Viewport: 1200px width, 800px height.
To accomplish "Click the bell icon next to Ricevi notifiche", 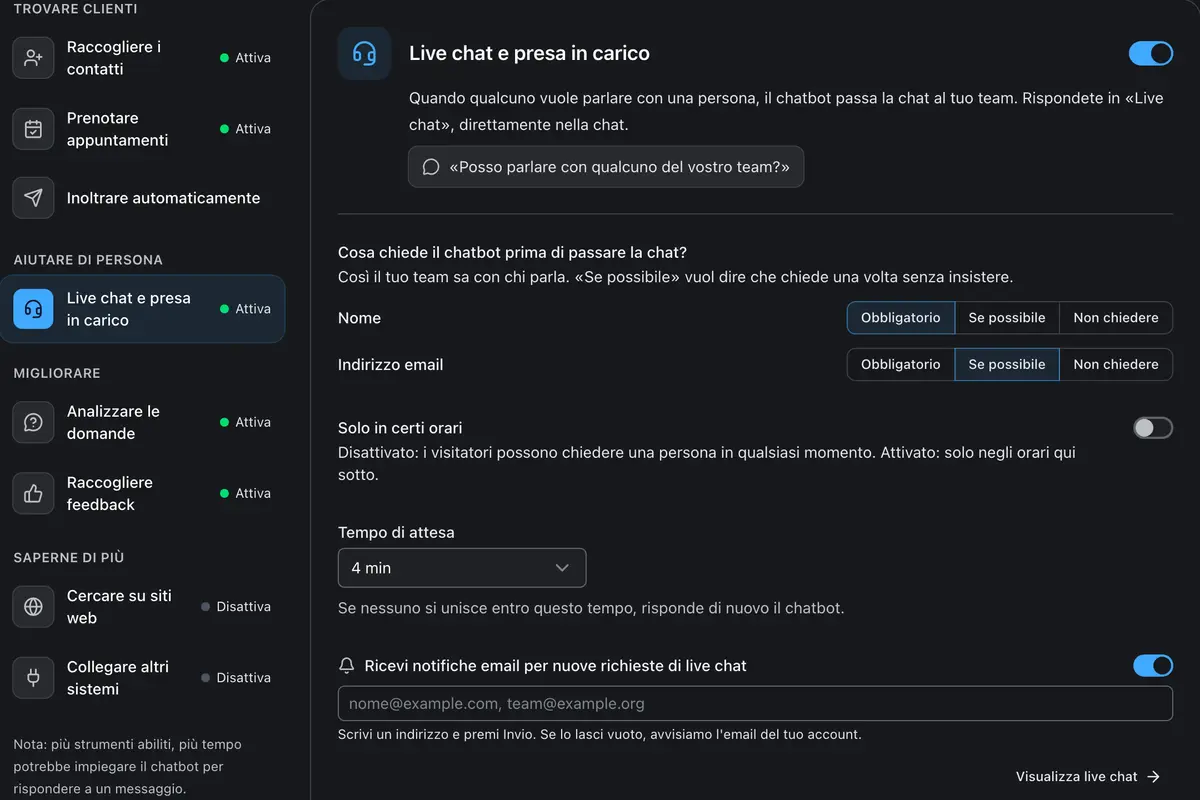I will point(347,666).
